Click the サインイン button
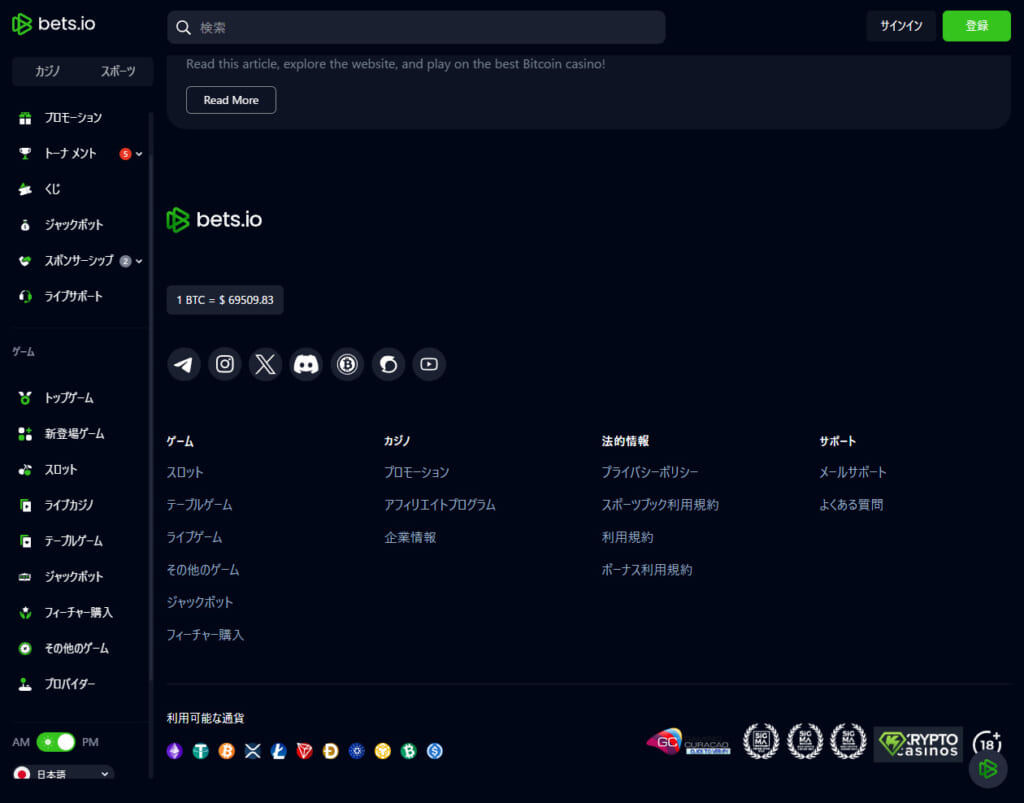 tap(901, 26)
